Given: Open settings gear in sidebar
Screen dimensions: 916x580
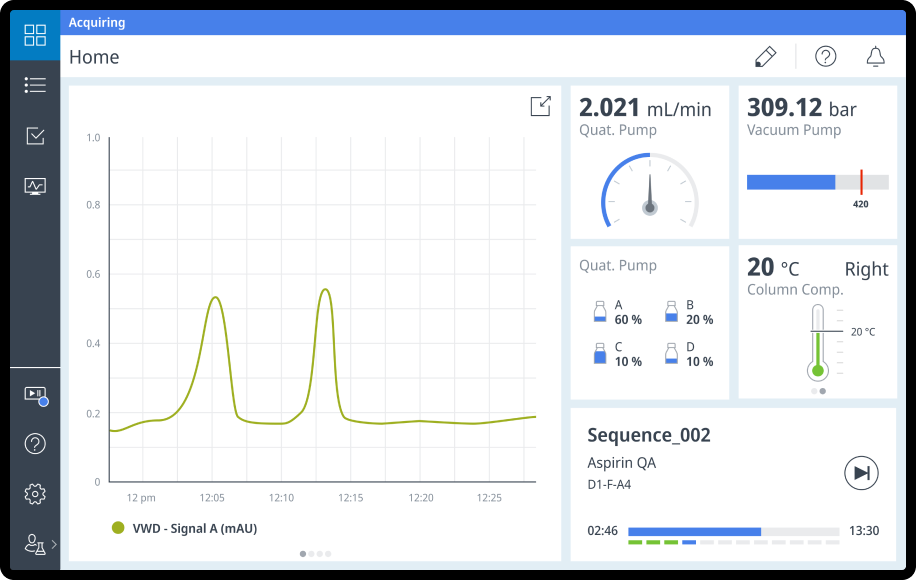Looking at the screenshot, I should coord(35,494).
